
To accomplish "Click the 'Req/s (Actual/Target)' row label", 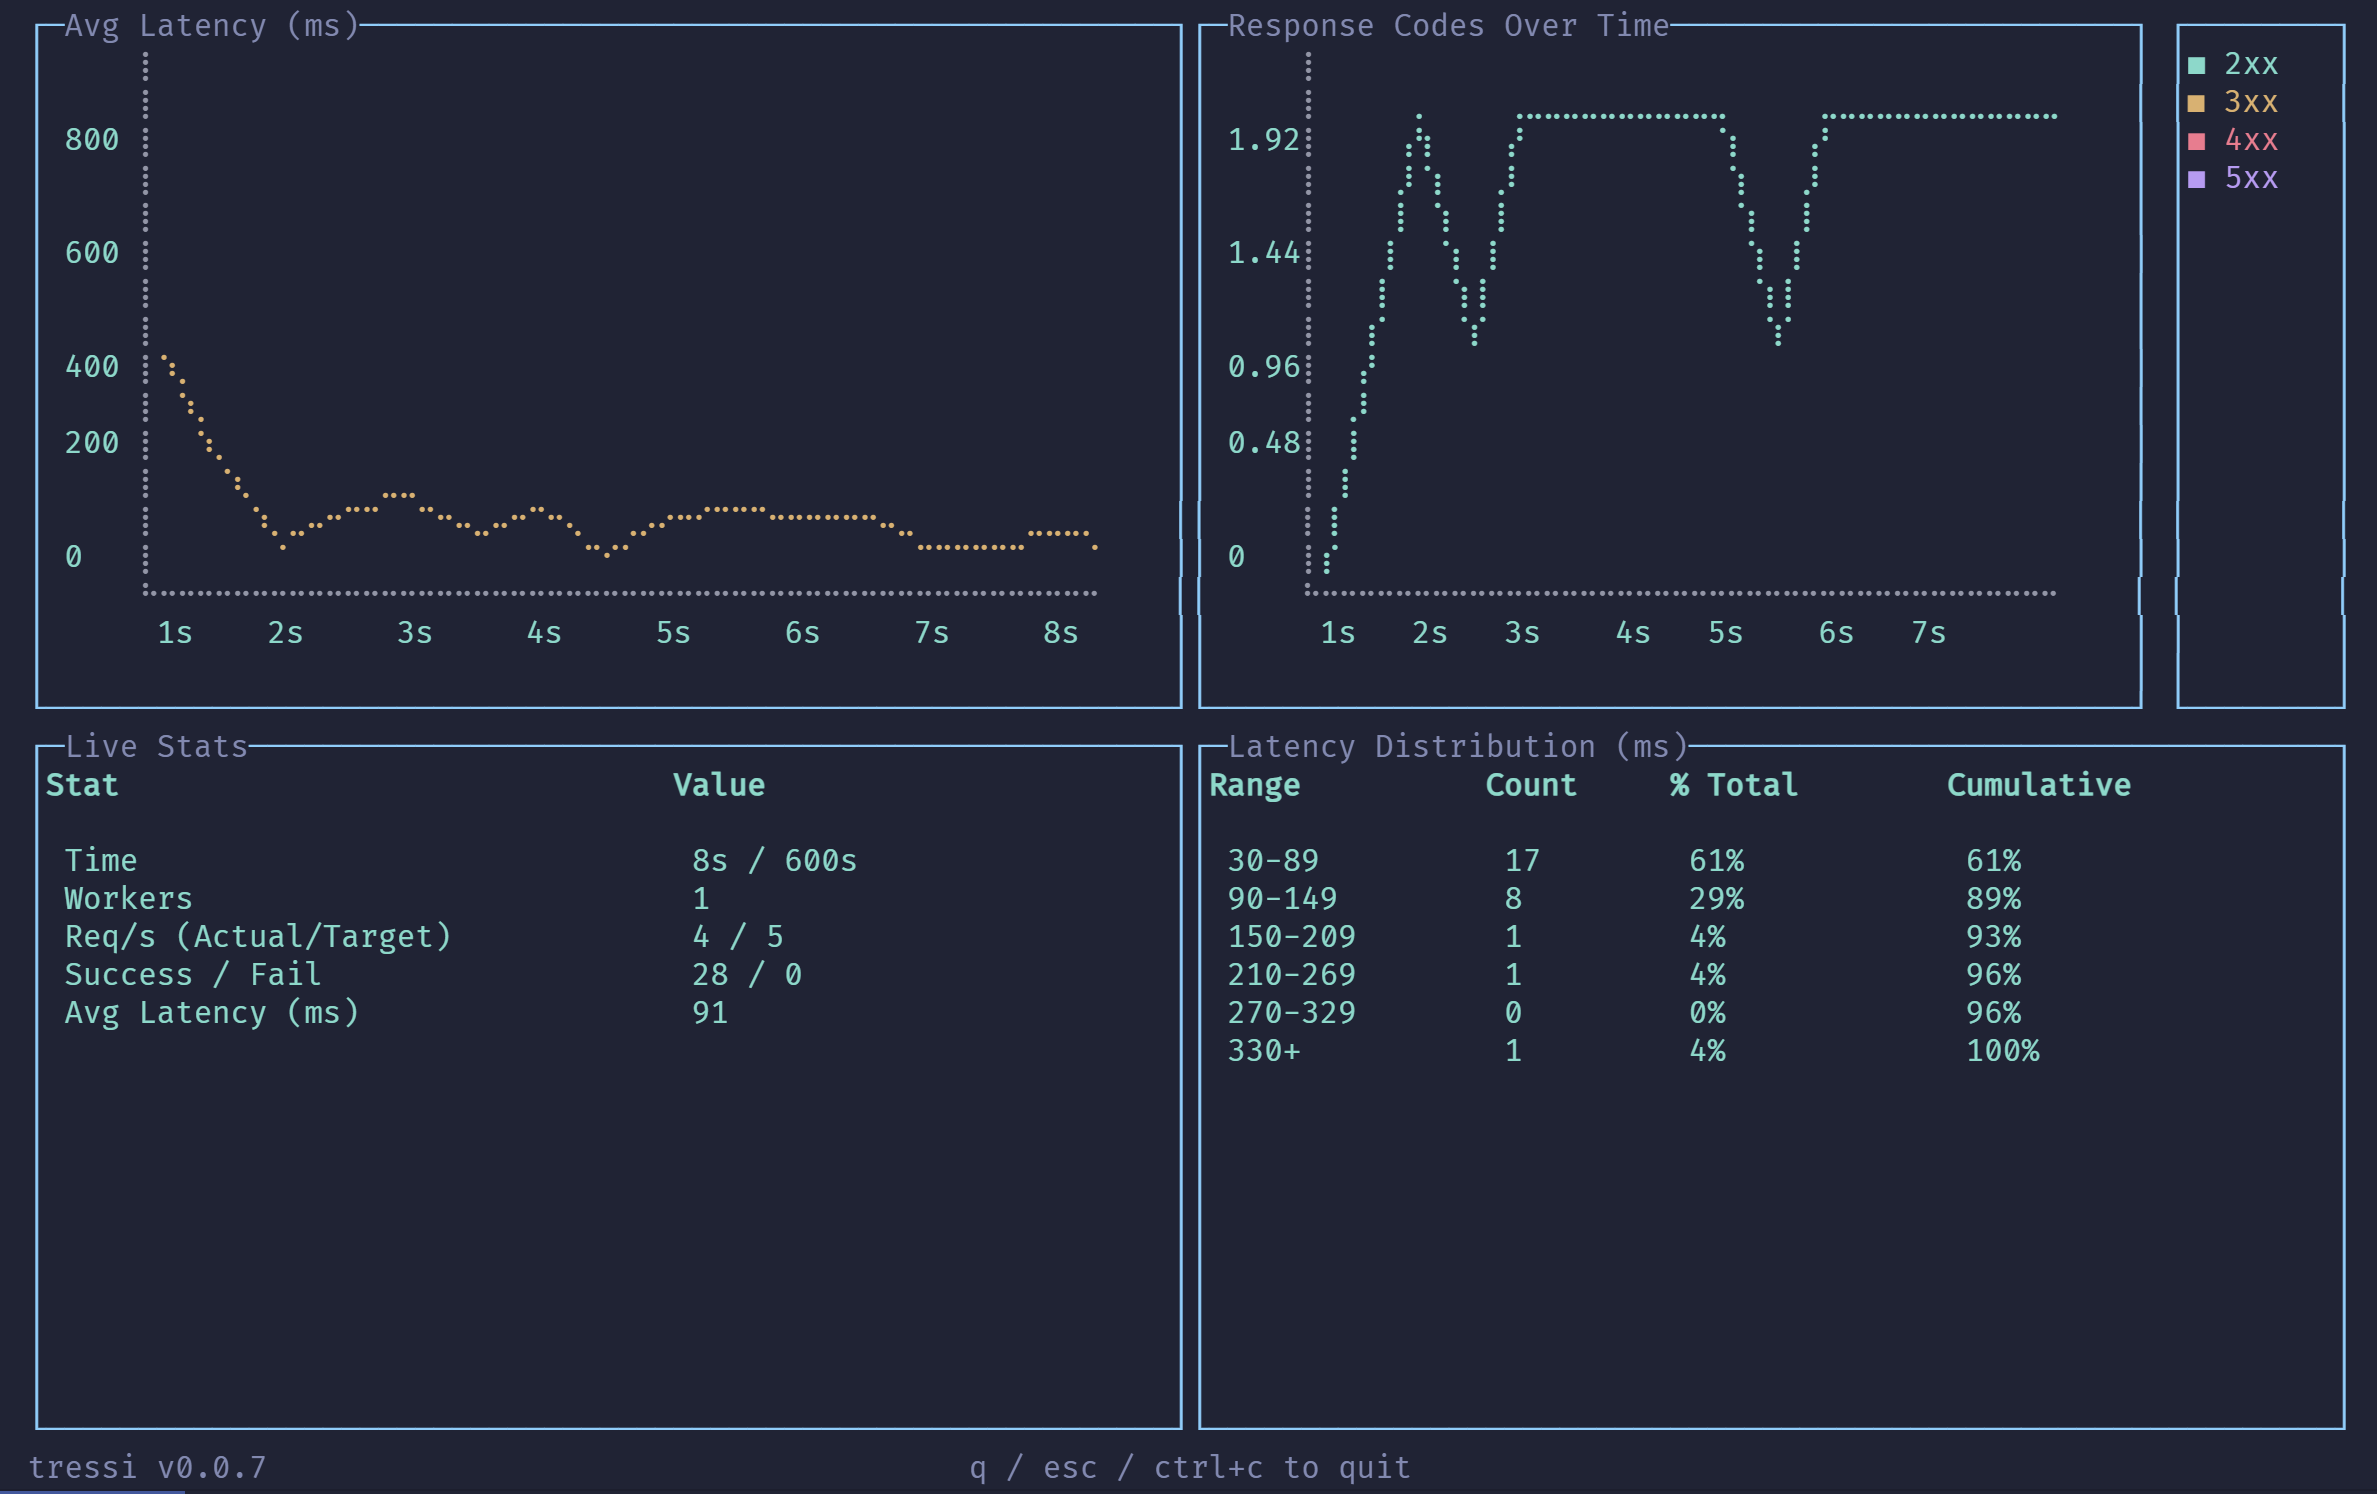I will [258, 937].
